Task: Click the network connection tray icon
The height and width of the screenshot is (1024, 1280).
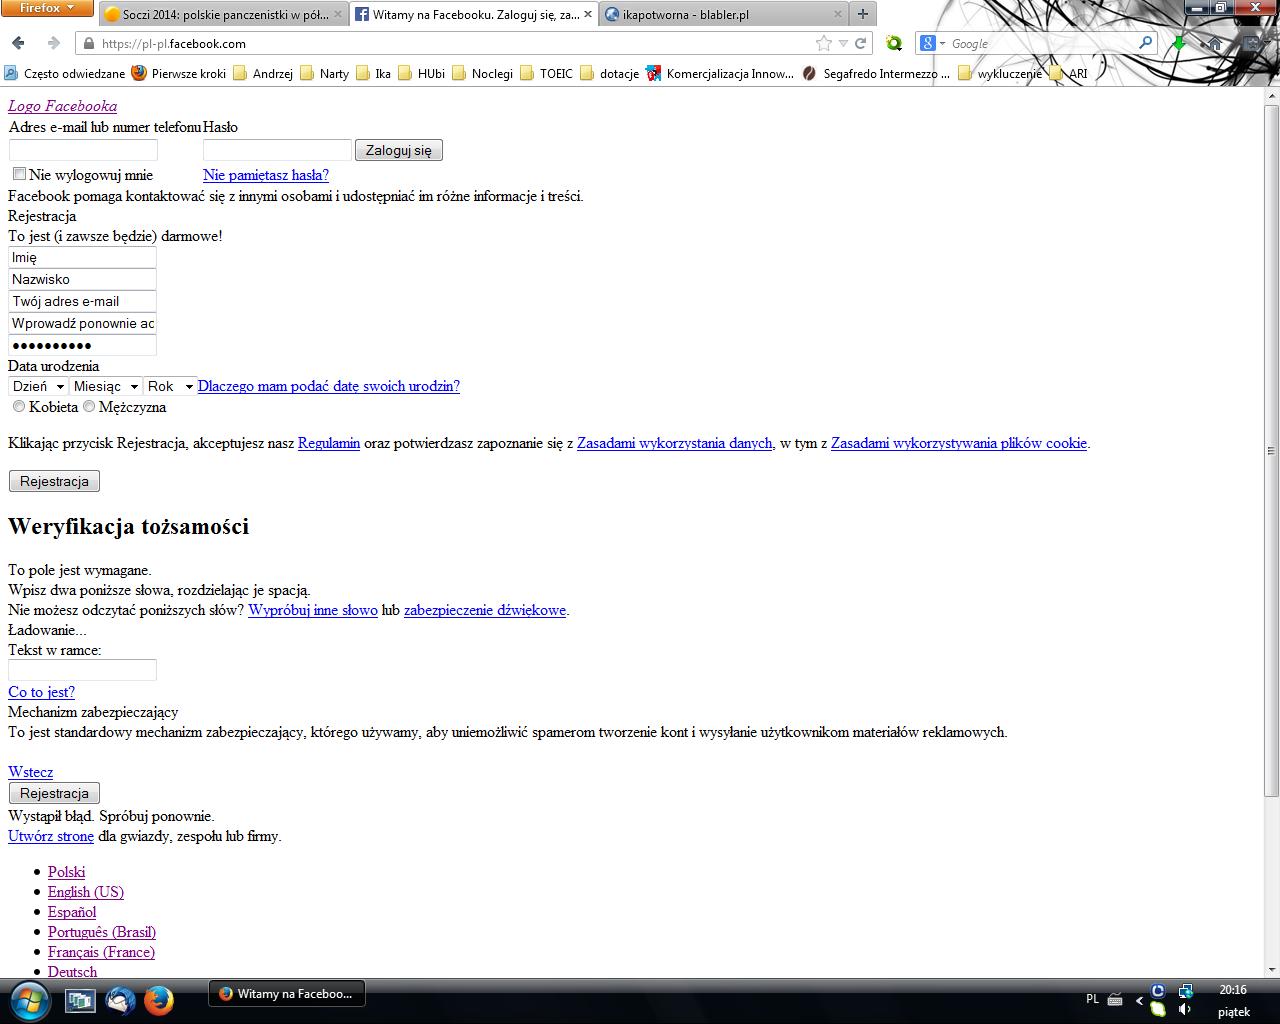Action: coord(1185,991)
